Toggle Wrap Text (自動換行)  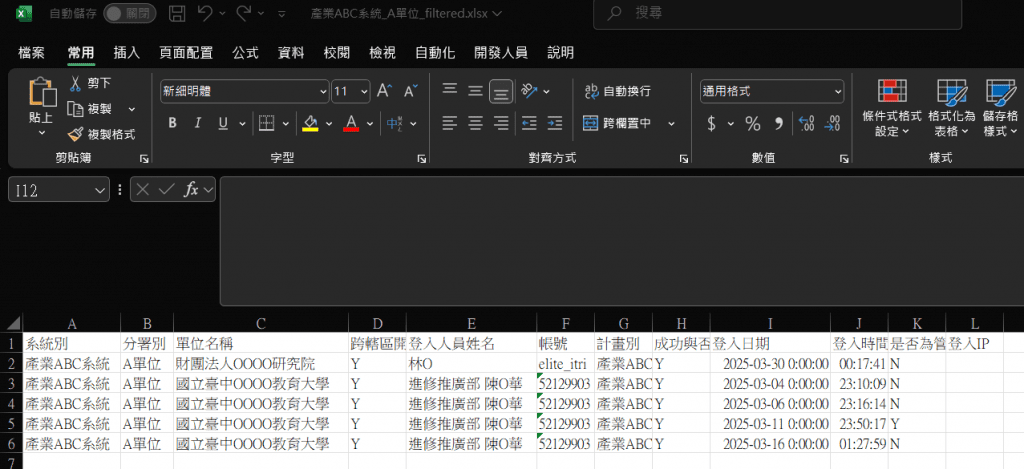coord(618,91)
